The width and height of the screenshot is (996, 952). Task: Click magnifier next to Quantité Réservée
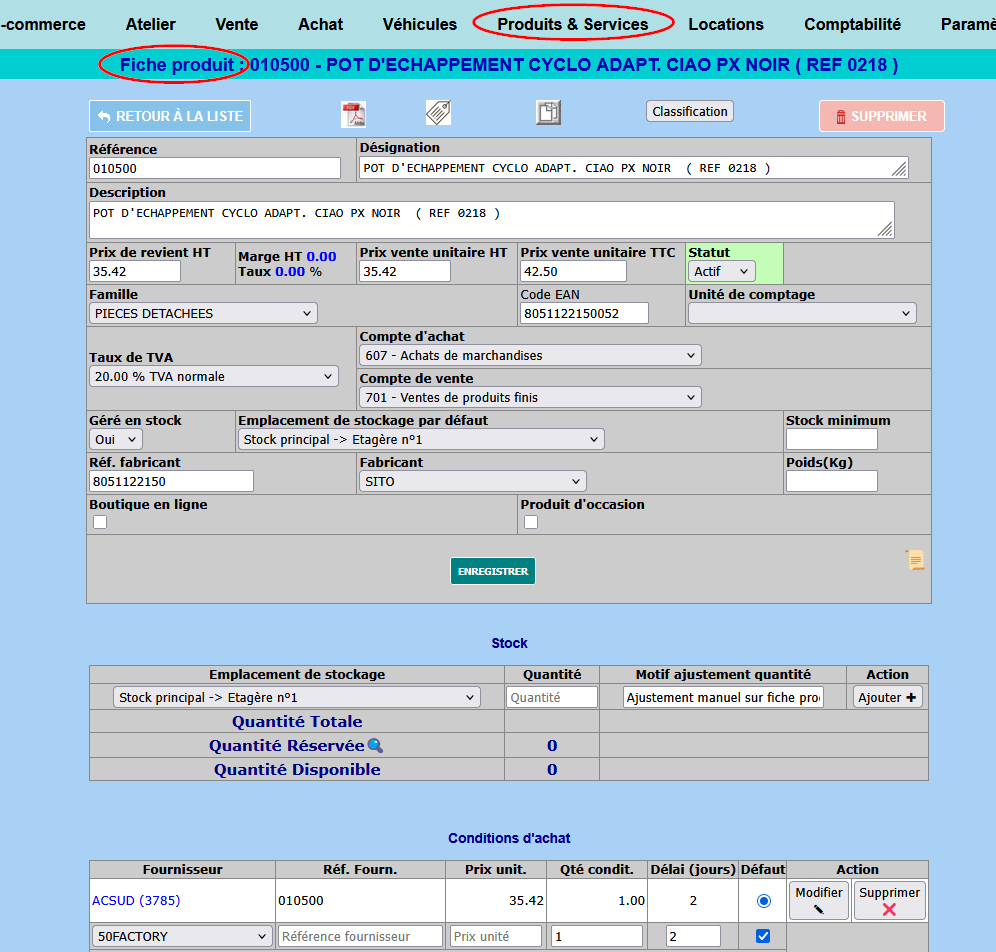[375, 745]
